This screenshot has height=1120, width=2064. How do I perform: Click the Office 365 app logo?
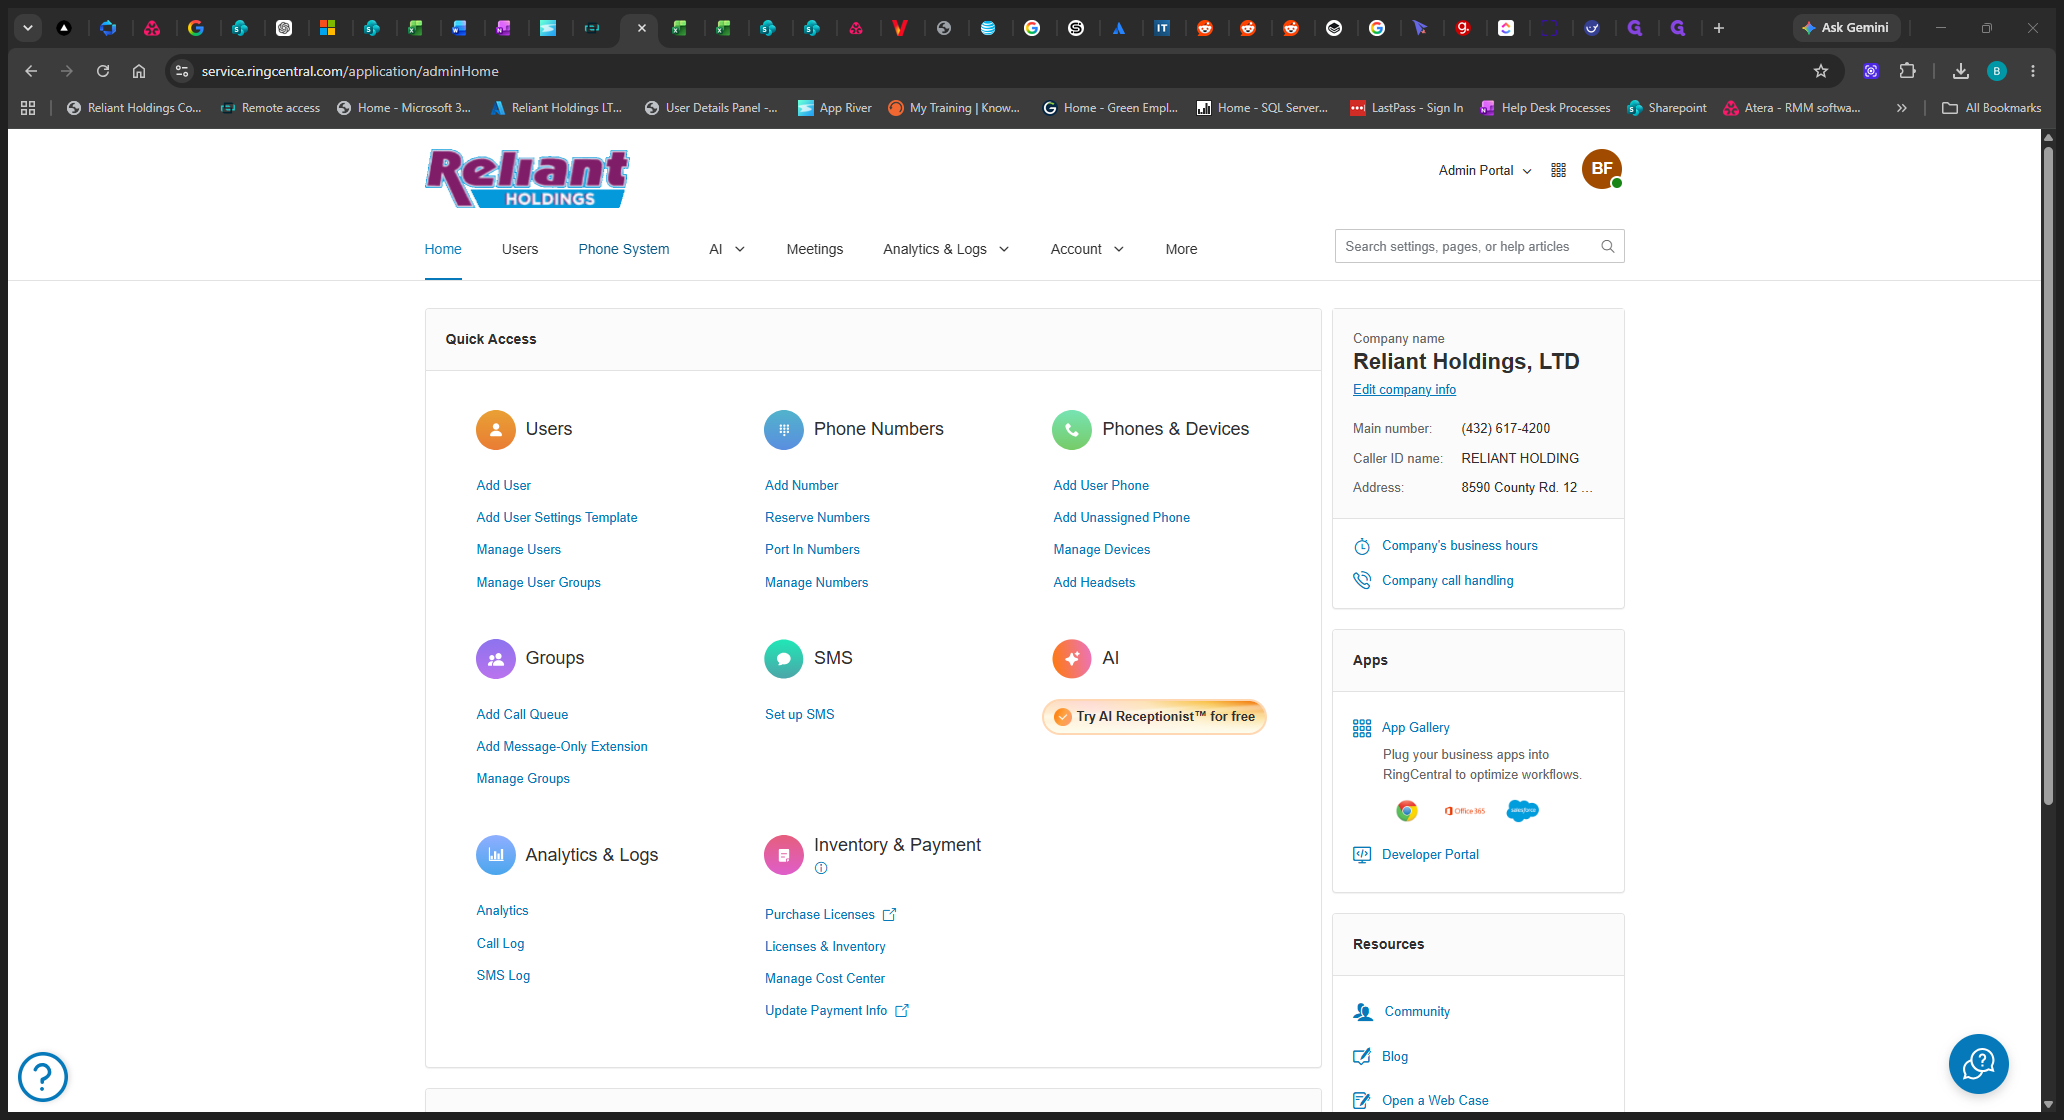point(1465,811)
